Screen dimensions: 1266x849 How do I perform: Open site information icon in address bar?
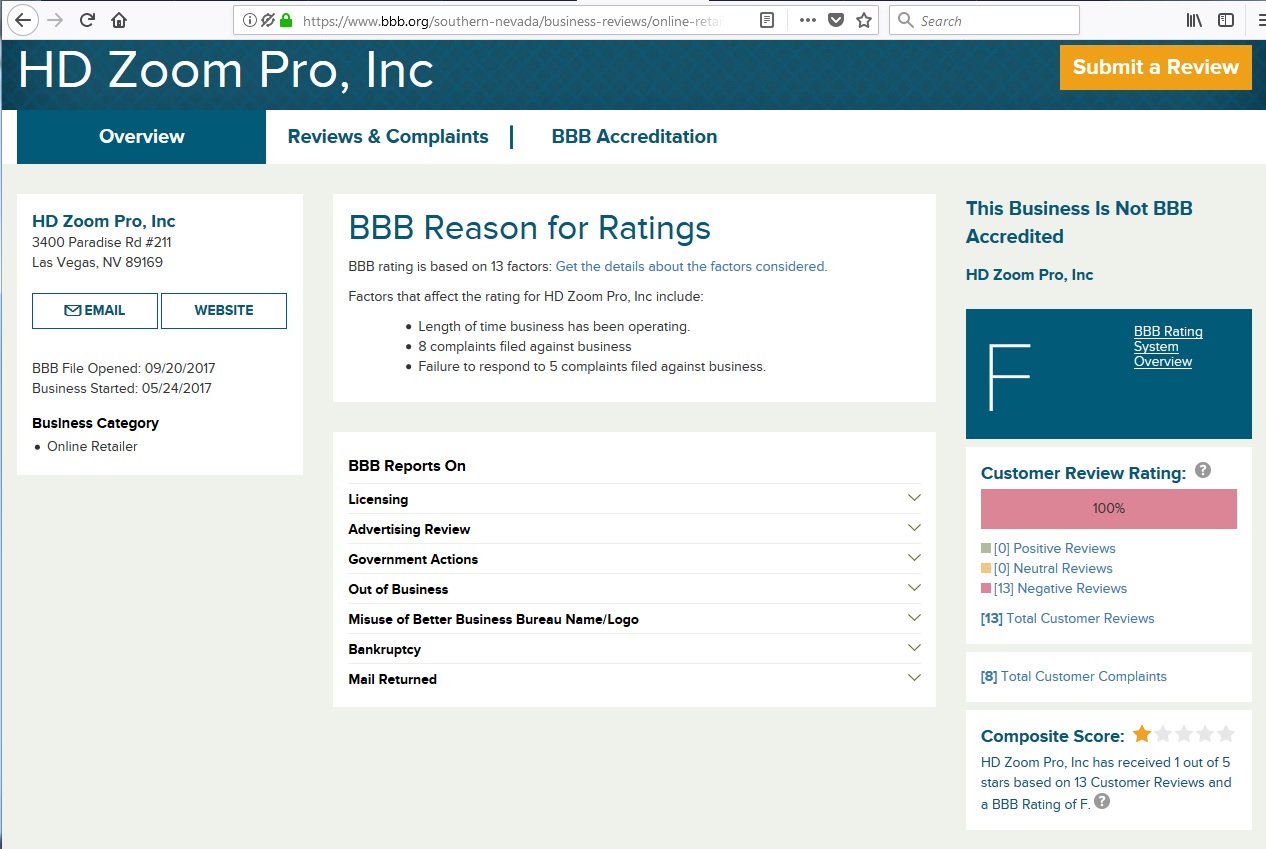tap(250, 20)
